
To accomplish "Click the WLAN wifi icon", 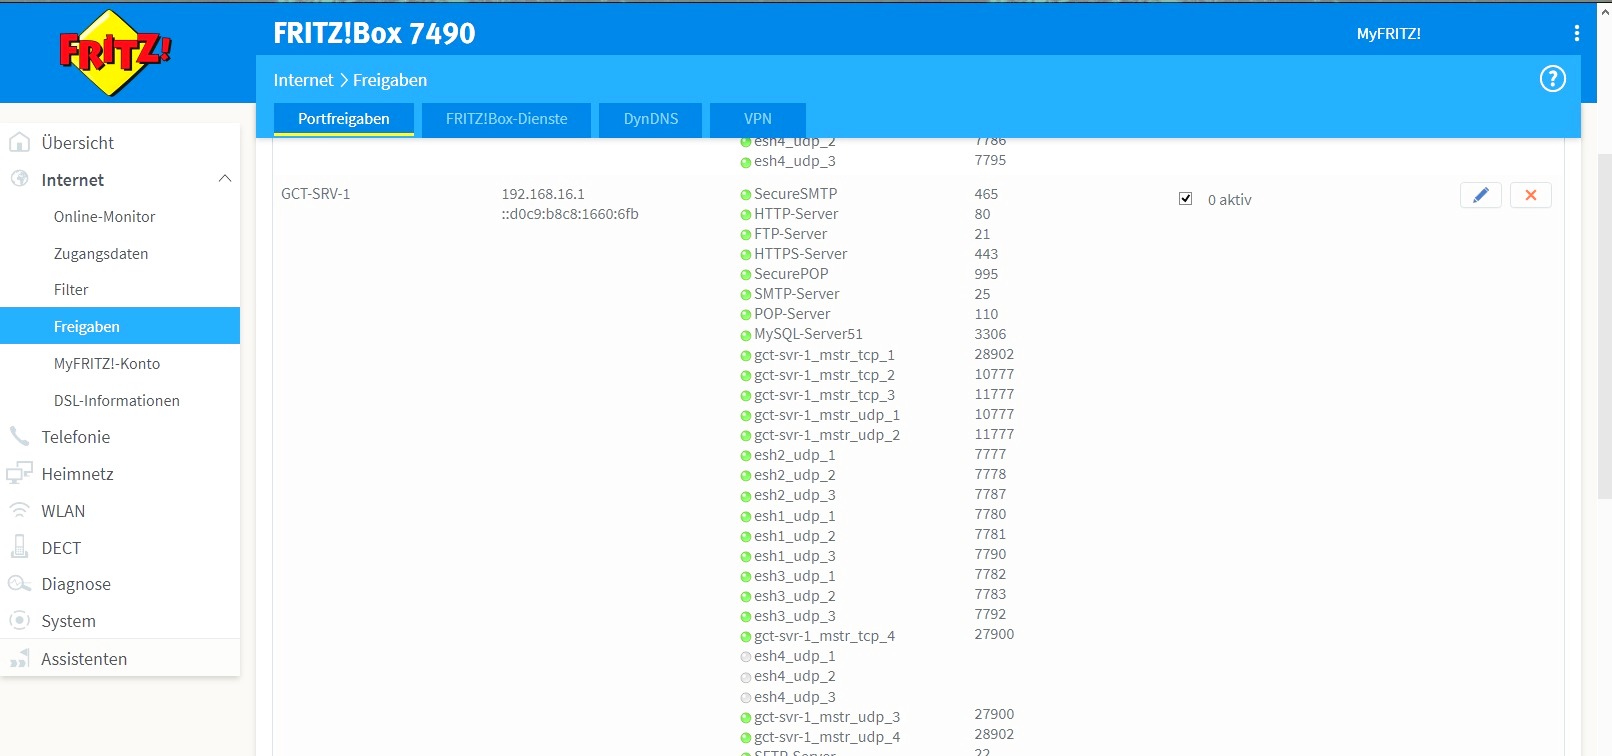I will [19, 510].
